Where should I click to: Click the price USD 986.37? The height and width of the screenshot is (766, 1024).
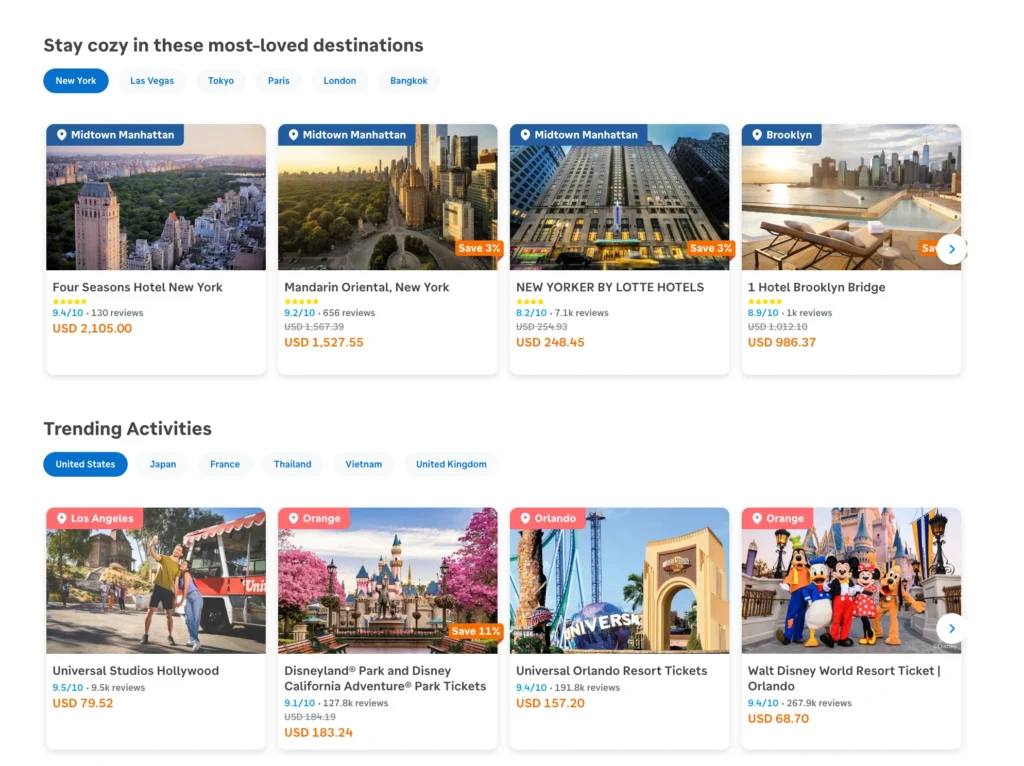[782, 342]
